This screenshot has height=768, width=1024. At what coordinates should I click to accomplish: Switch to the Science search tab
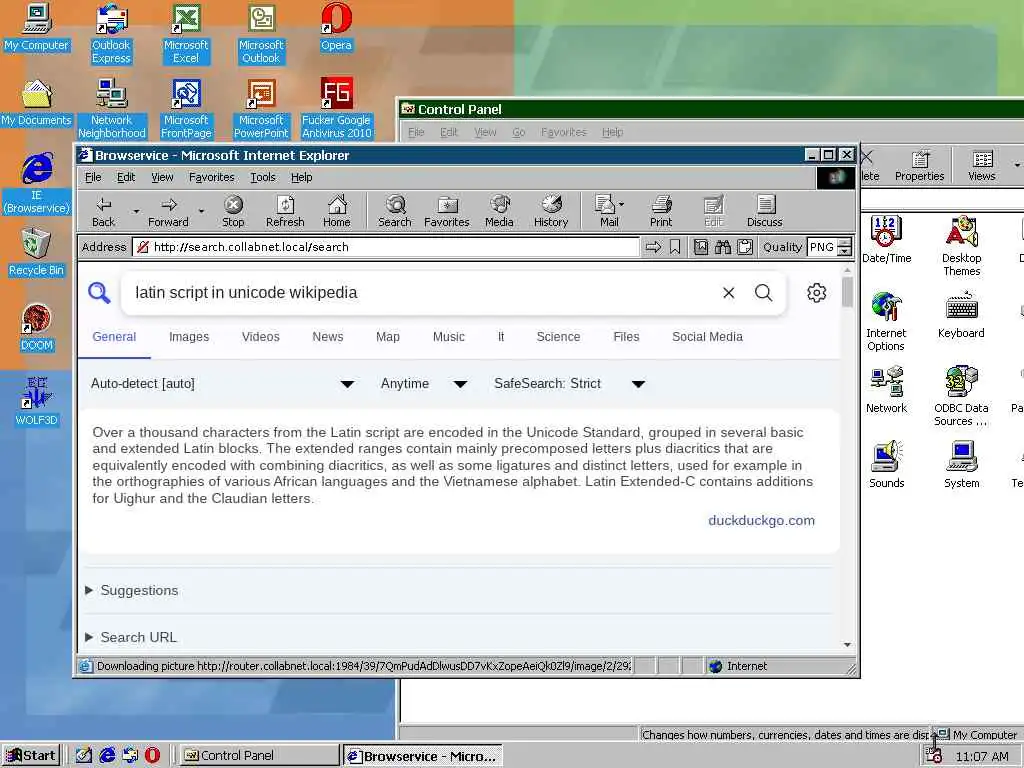pos(558,337)
